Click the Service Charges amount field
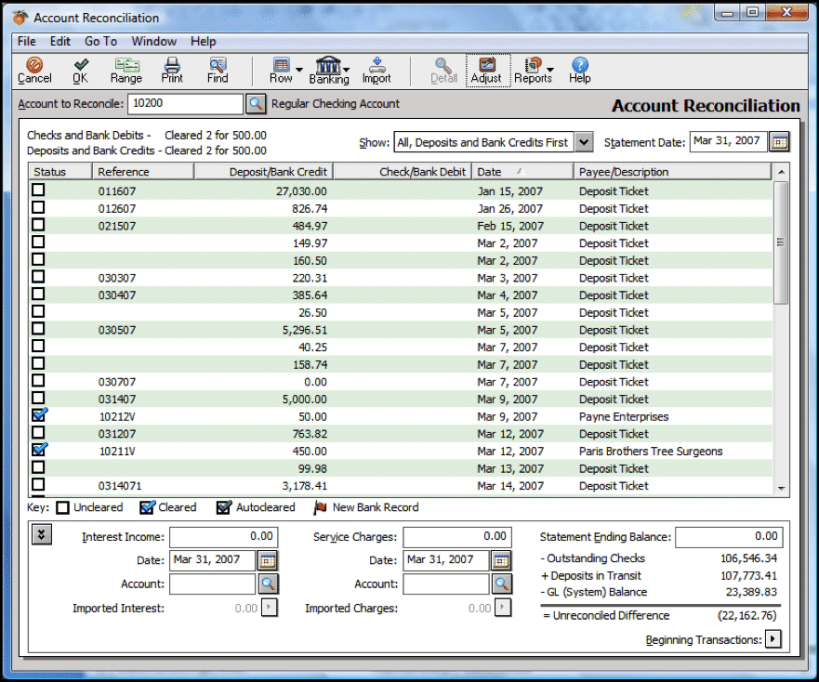 (x=457, y=537)
